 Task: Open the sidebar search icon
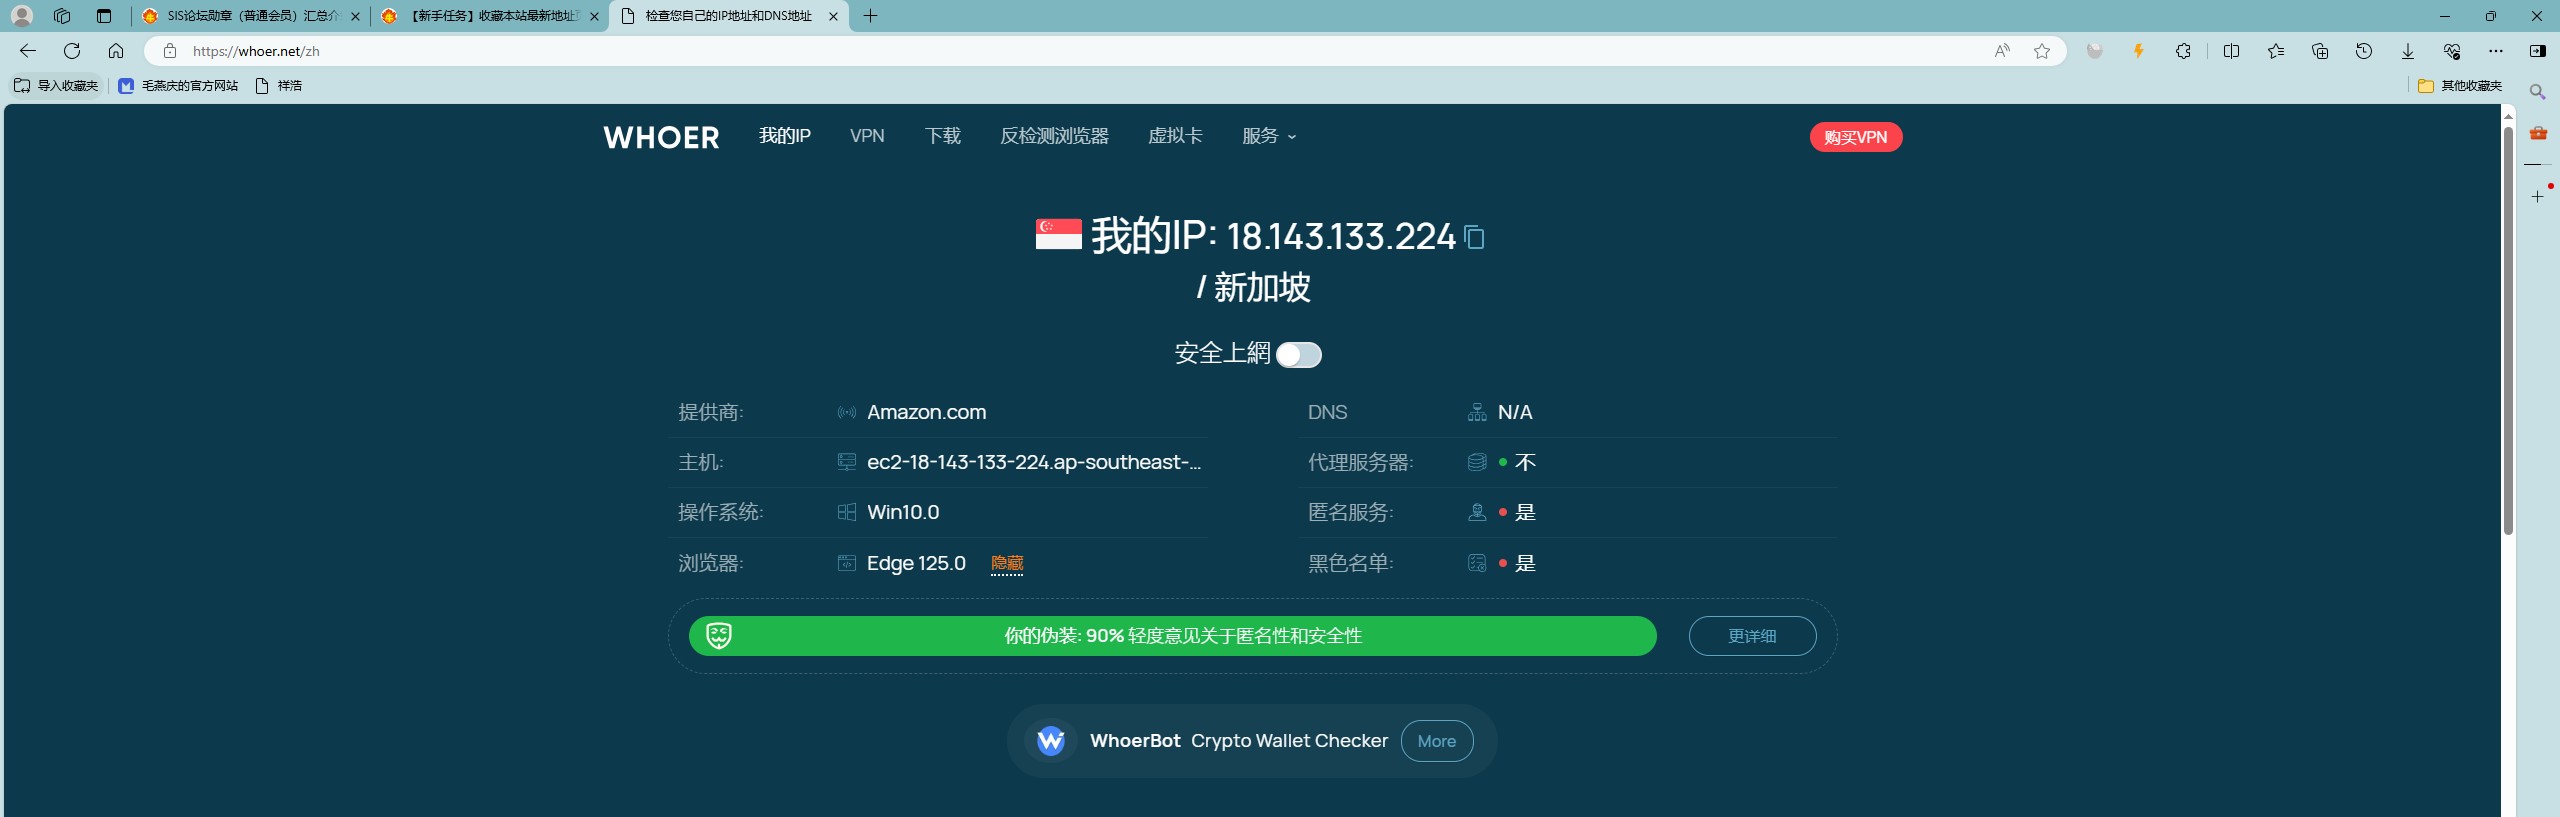[x=2538, y=92]
